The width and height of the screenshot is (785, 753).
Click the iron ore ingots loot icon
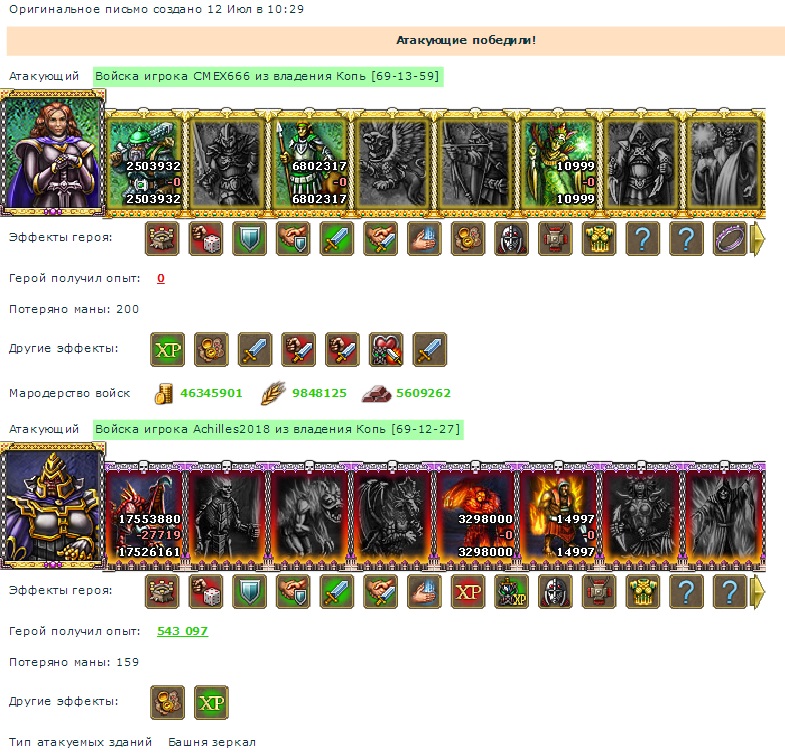click(x=376, y=394)
